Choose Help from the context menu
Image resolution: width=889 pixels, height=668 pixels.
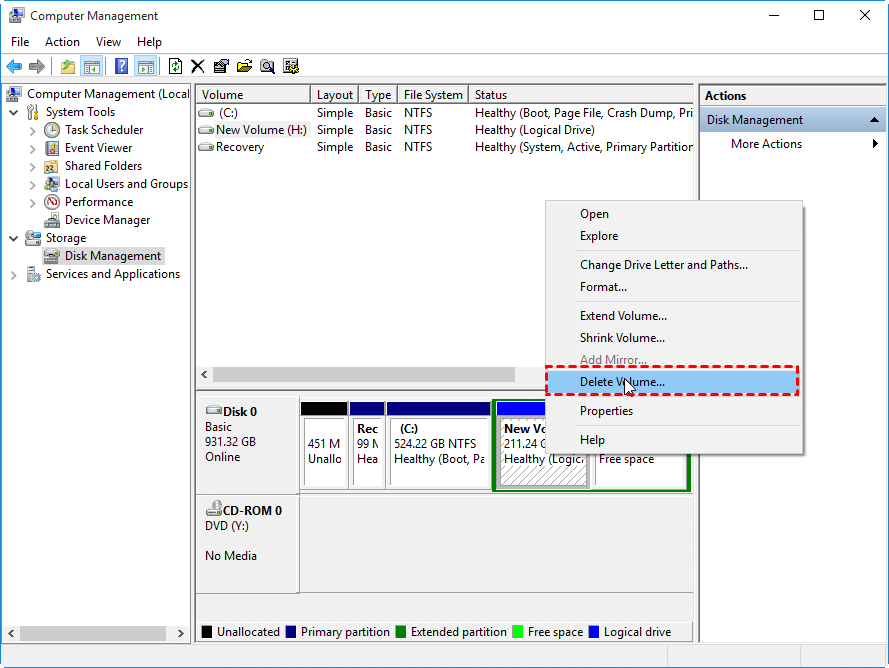point(674,440)
